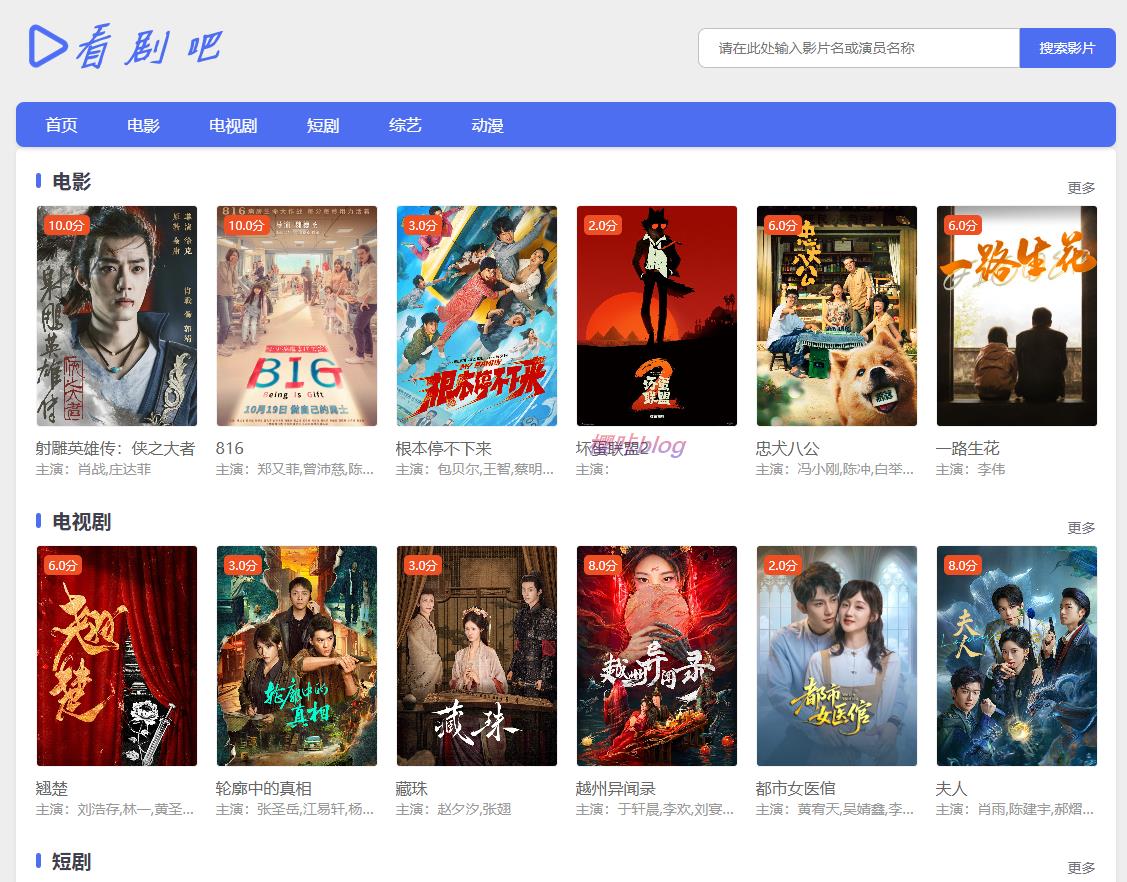
Task: Click the 搜索影片 search button
Action: click(1067, 48)
